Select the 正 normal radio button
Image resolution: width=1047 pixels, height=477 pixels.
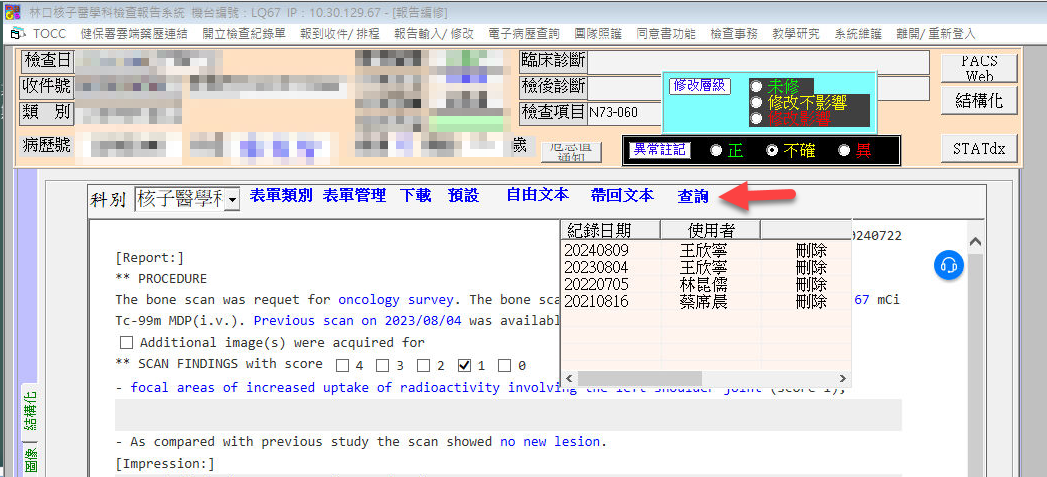715,150
